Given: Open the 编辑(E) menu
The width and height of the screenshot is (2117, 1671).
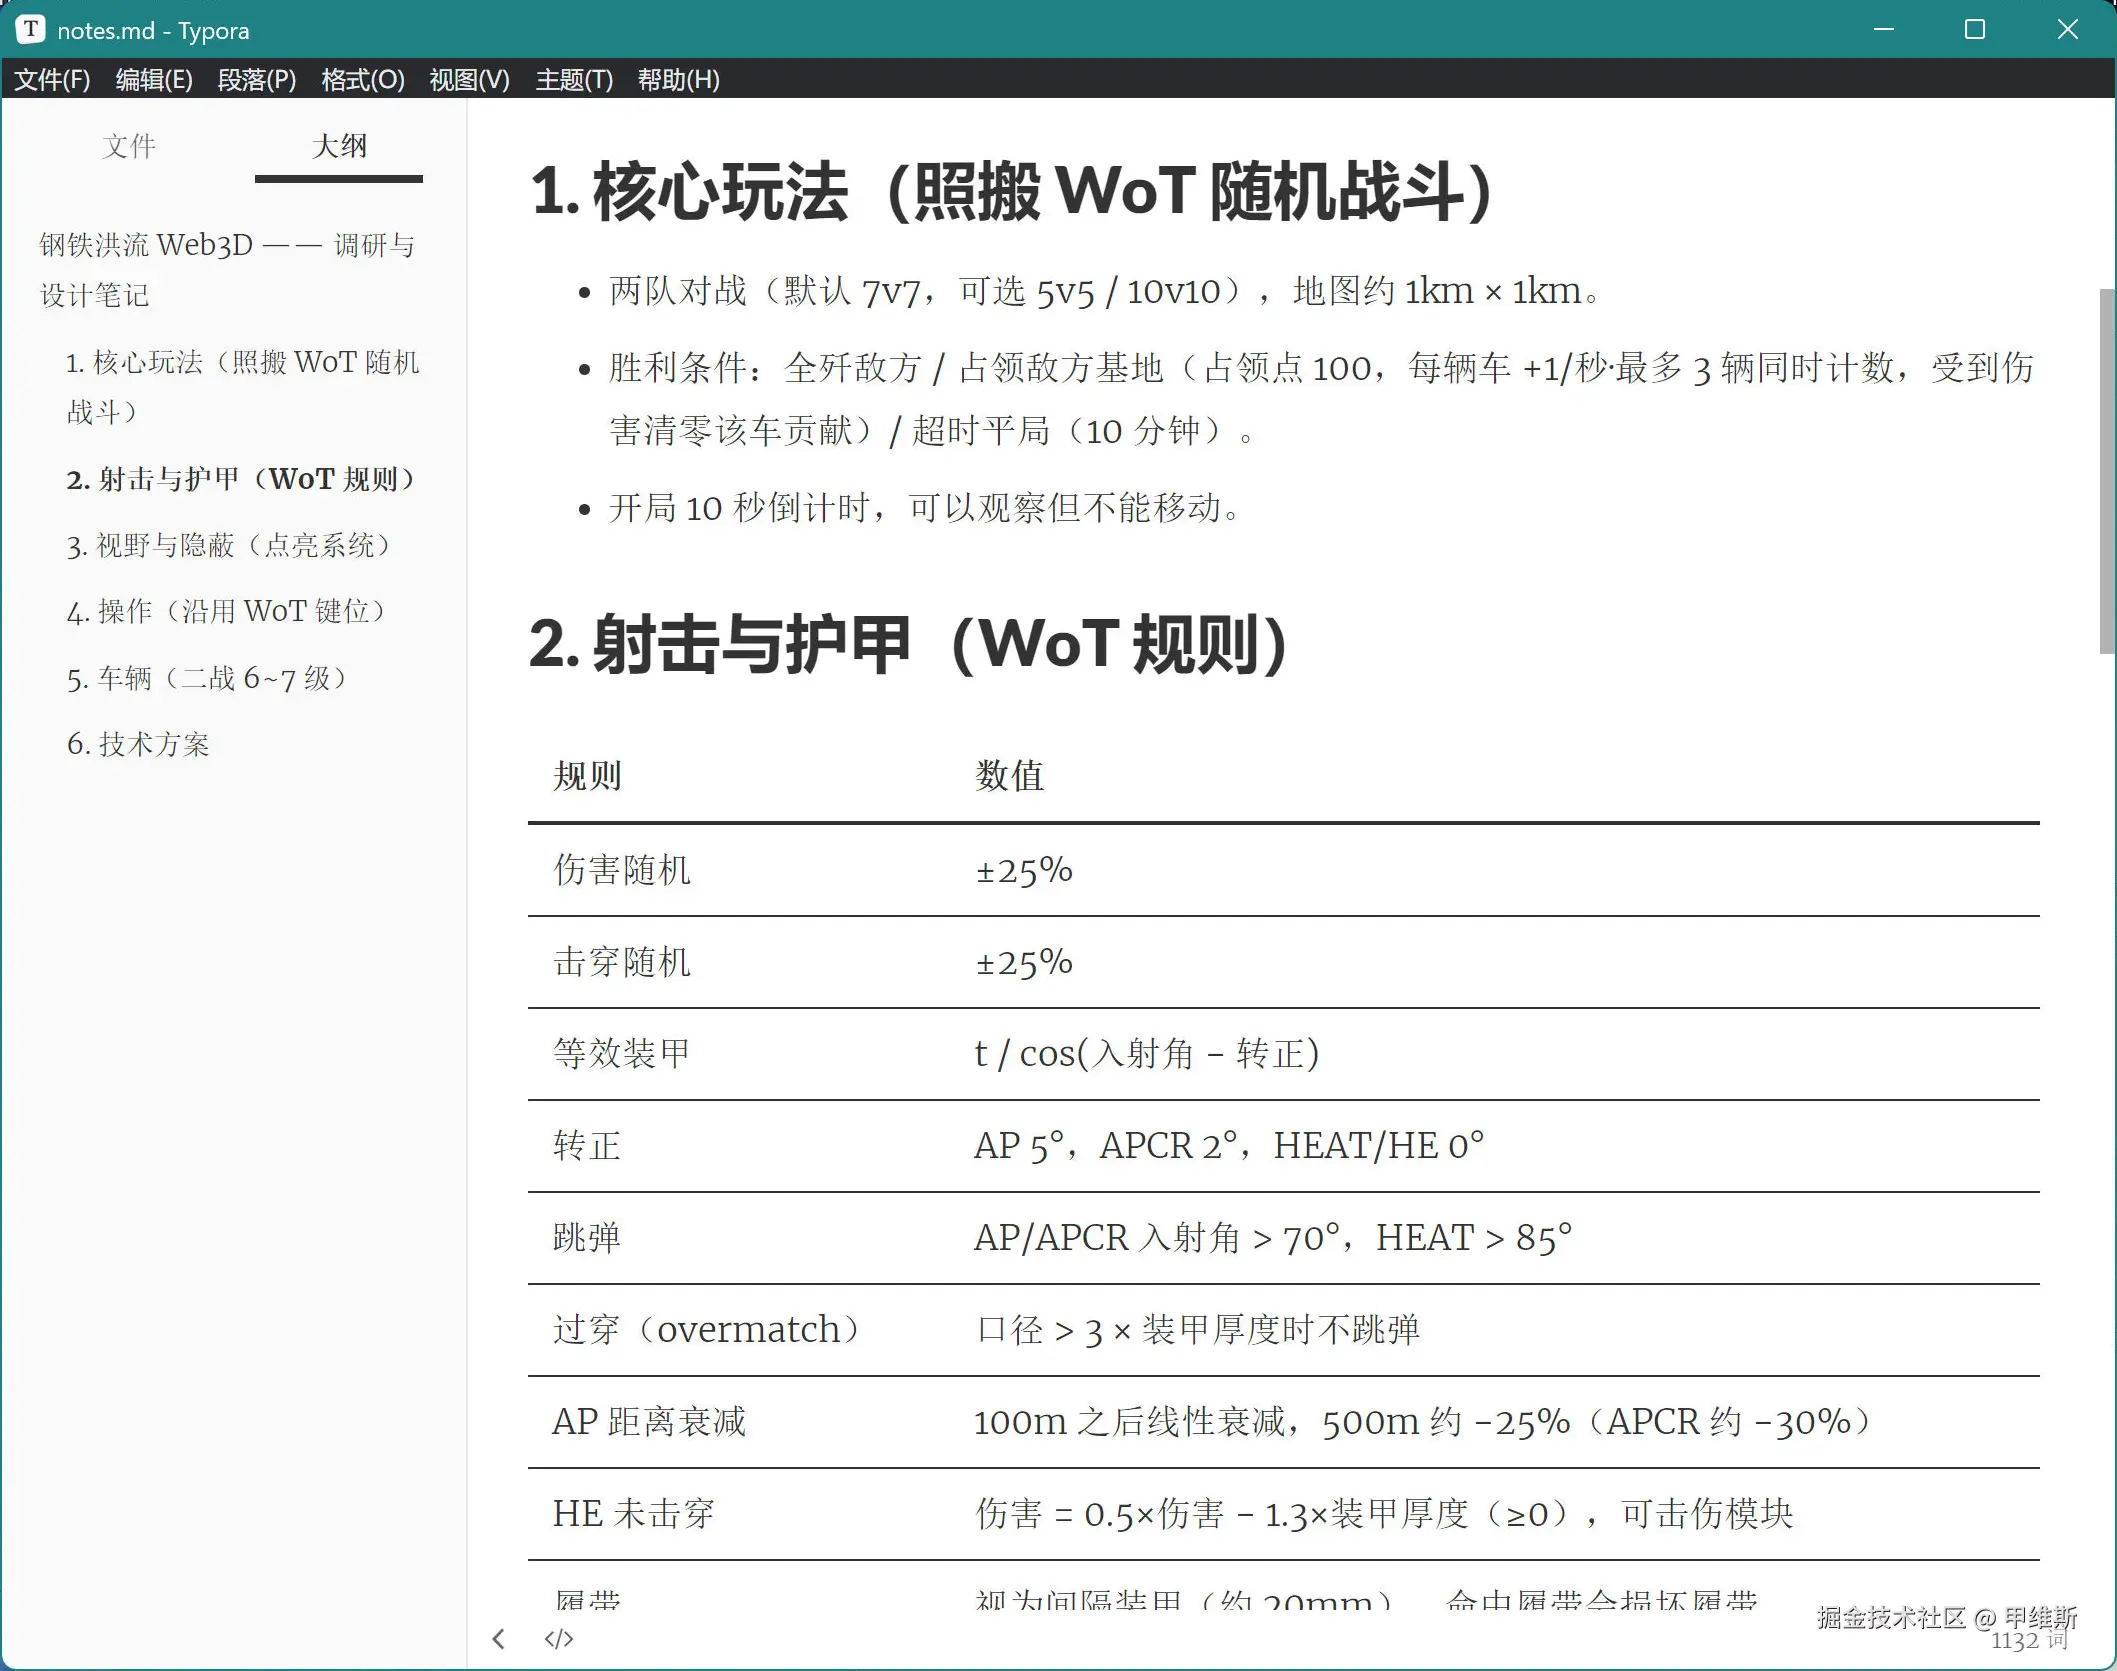Looking at the screenshot, I should tap(154, 79).
